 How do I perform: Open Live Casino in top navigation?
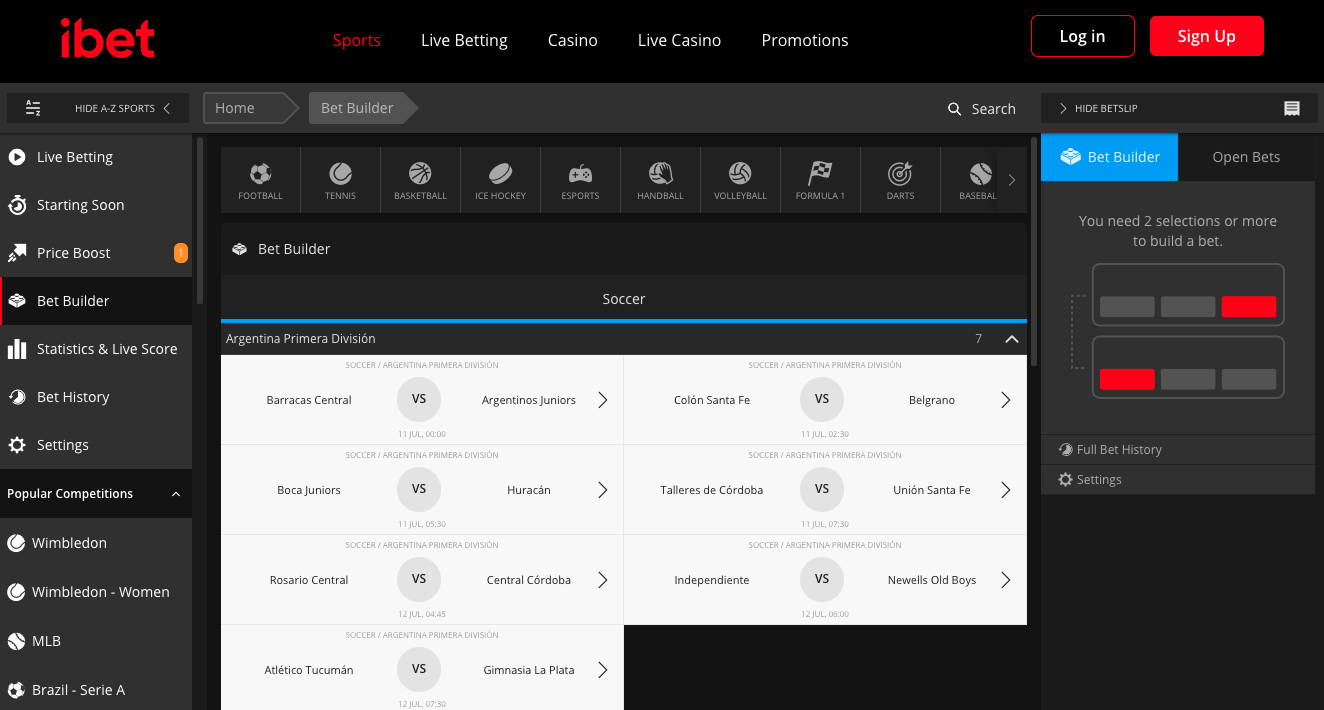point(680,40)
